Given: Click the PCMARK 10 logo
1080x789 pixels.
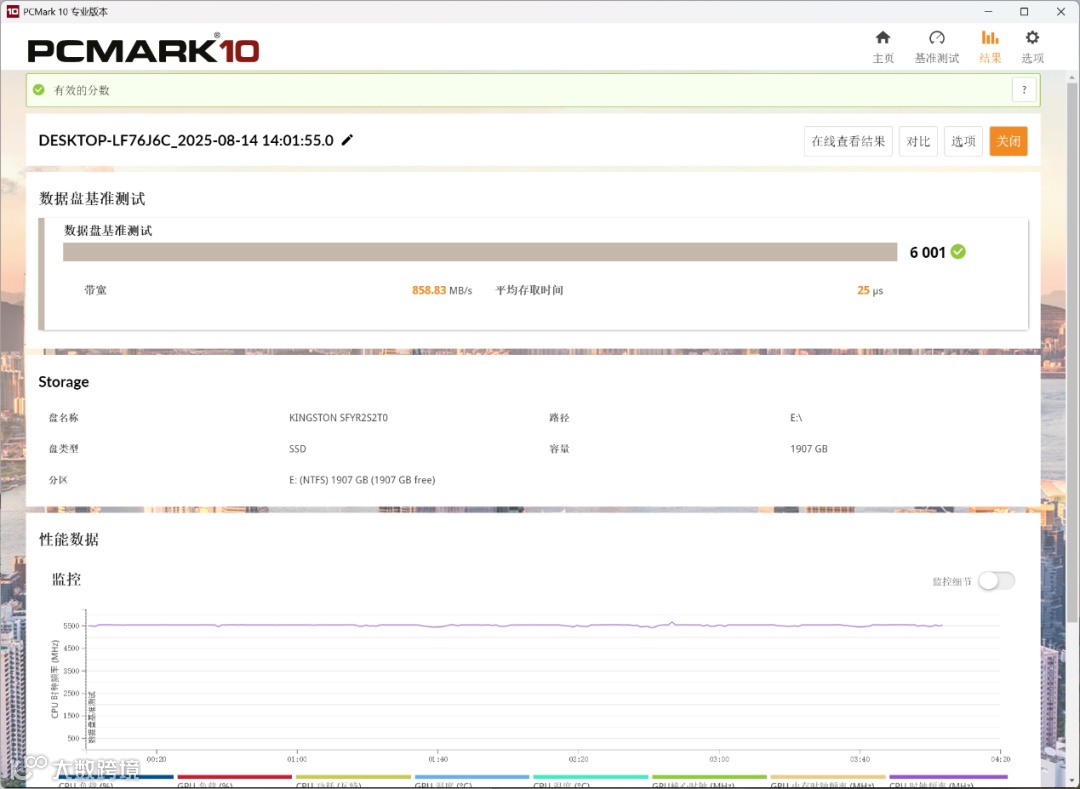Looking at the screenshot, I should pos(143,50).
